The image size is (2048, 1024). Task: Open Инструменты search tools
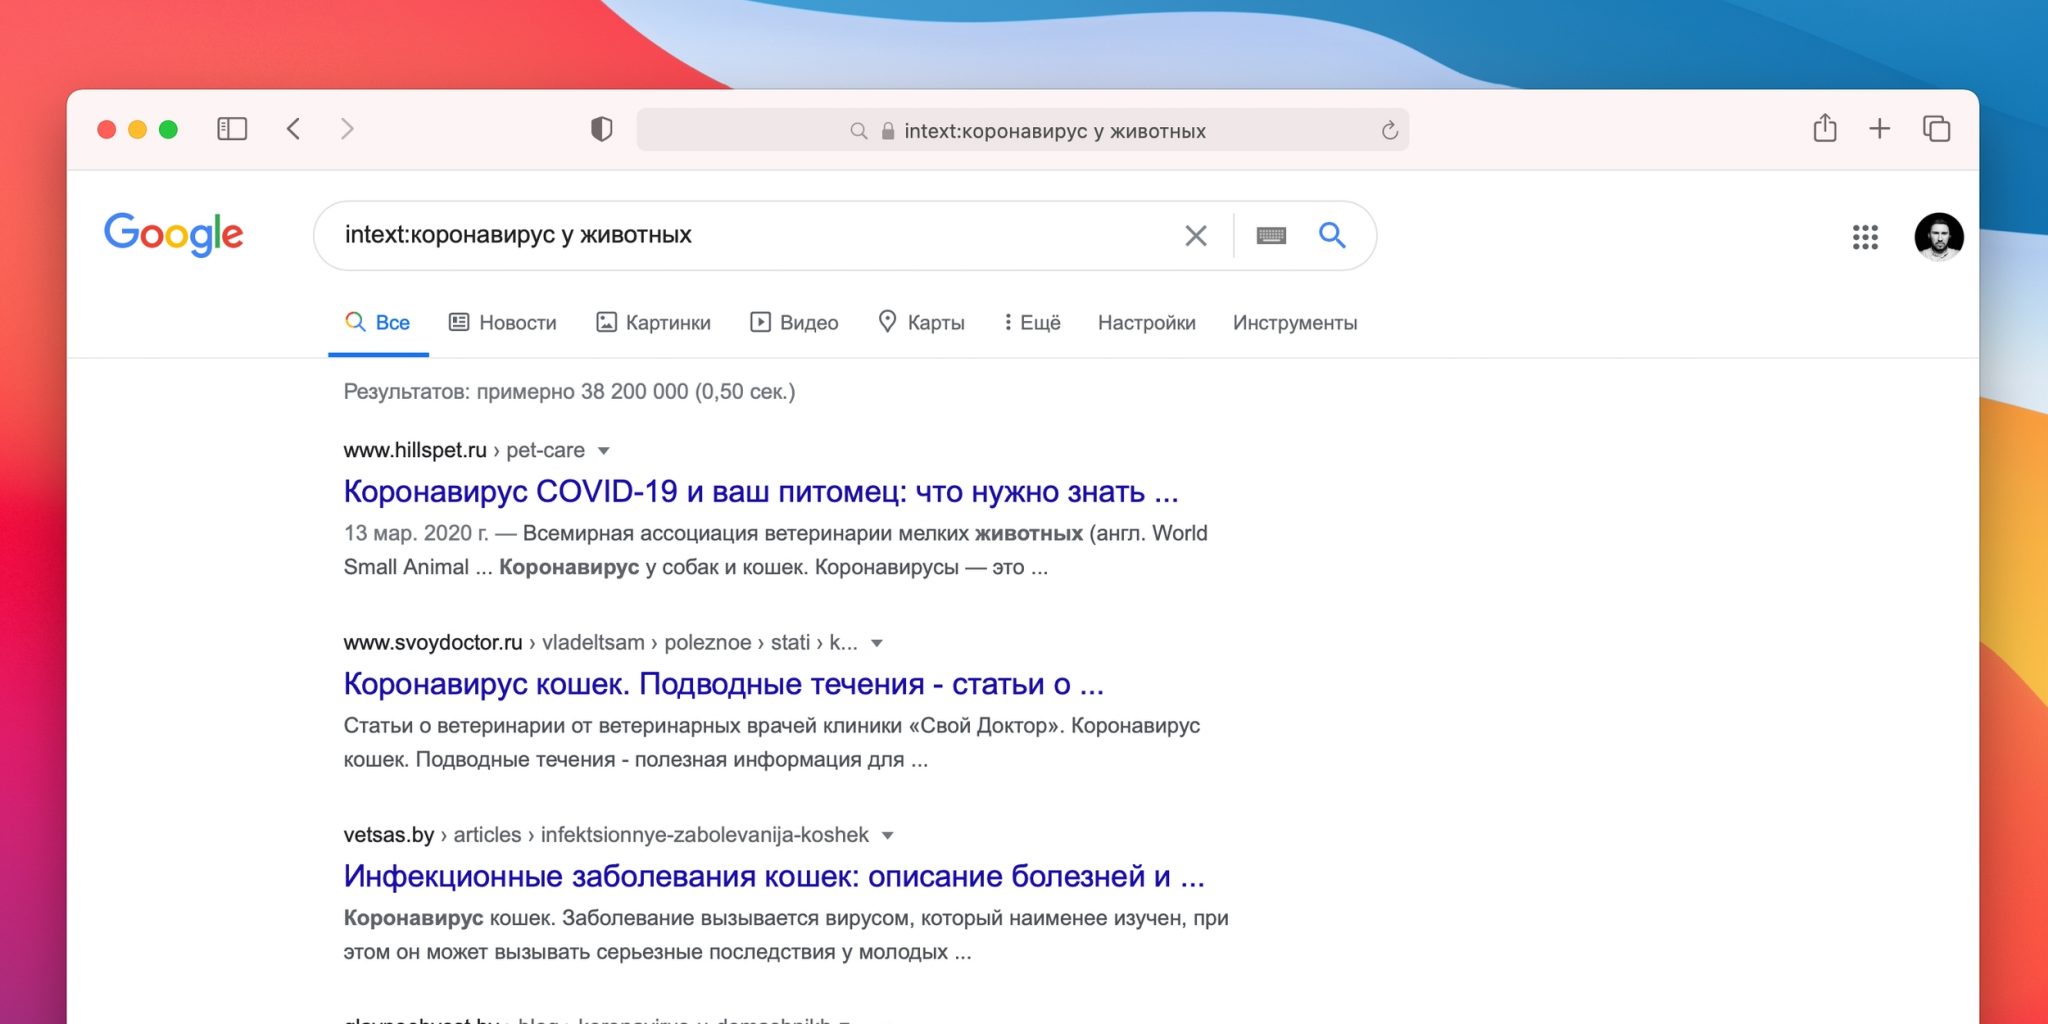click(1295, 323)
